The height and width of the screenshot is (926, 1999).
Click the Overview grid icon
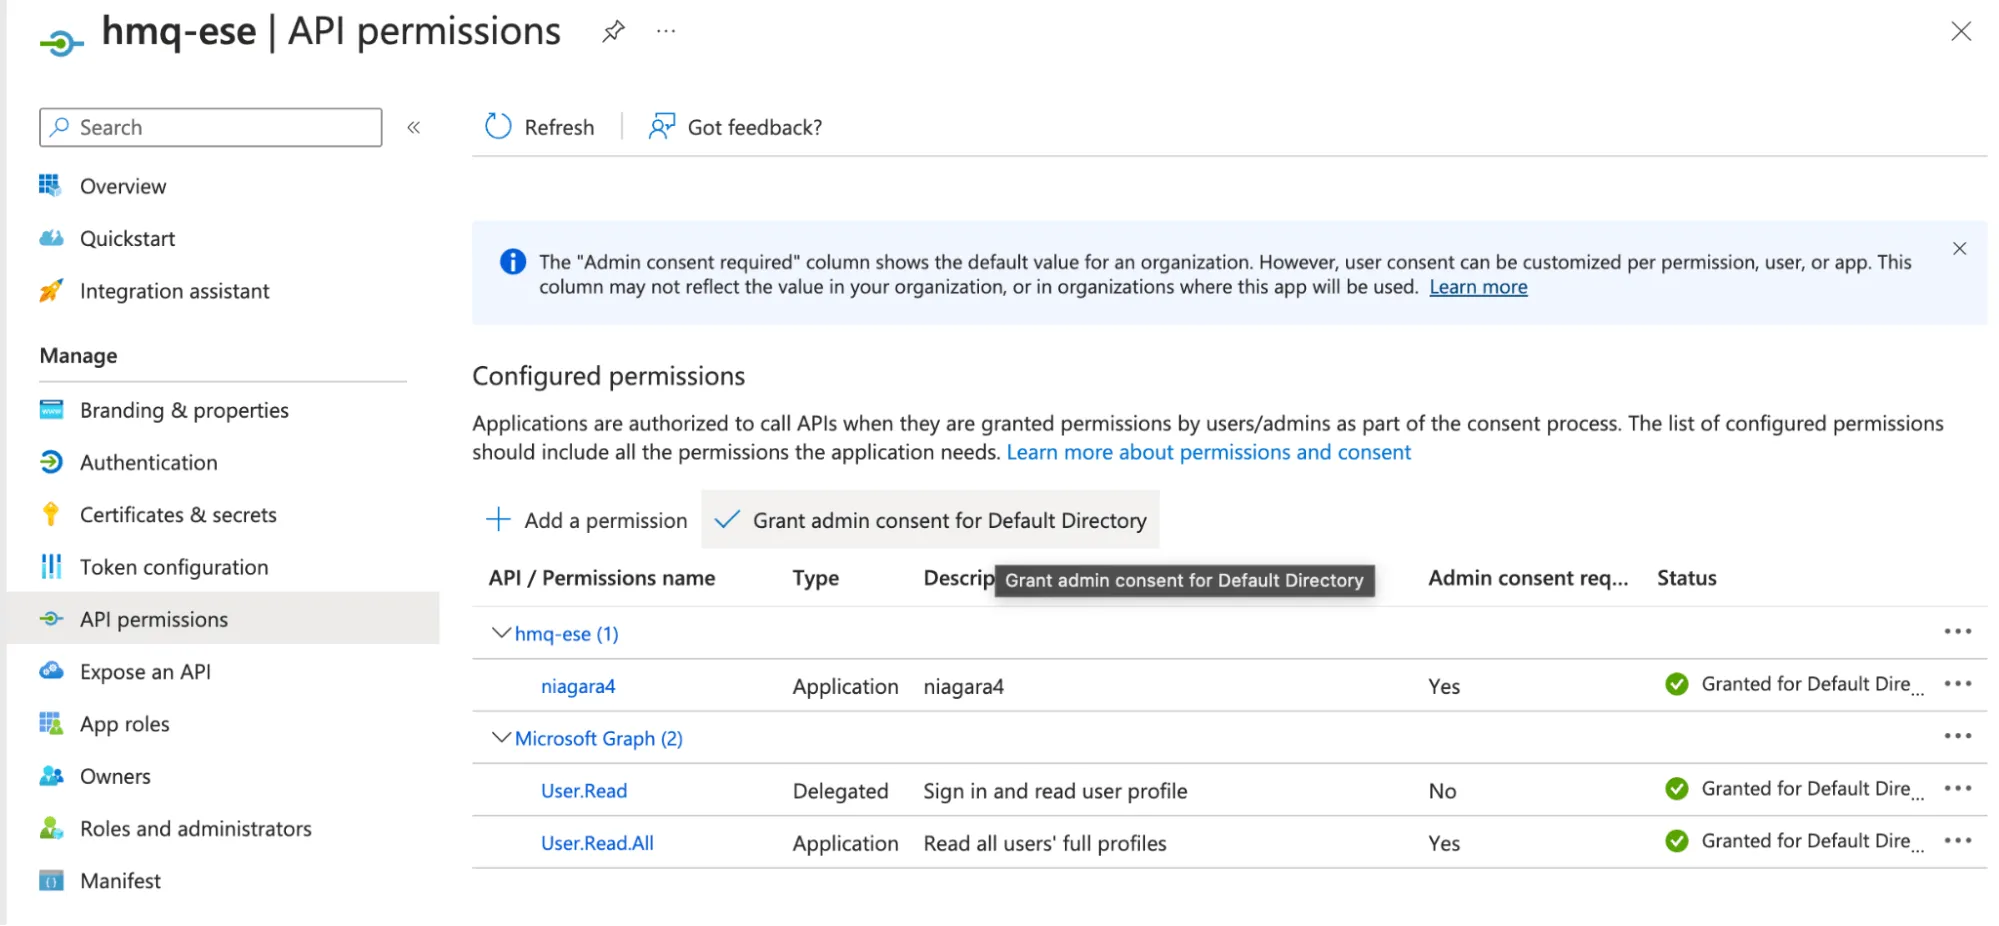click(50, 185)
